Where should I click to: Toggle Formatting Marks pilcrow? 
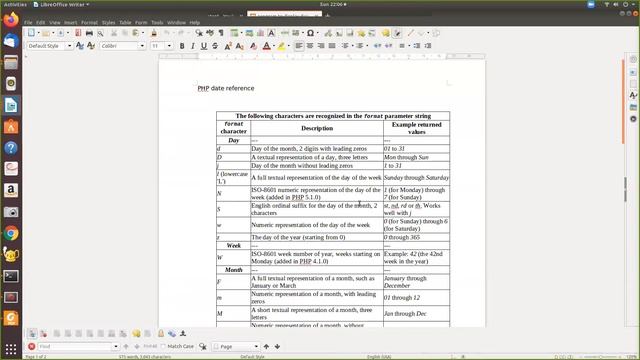pos(221,33)
